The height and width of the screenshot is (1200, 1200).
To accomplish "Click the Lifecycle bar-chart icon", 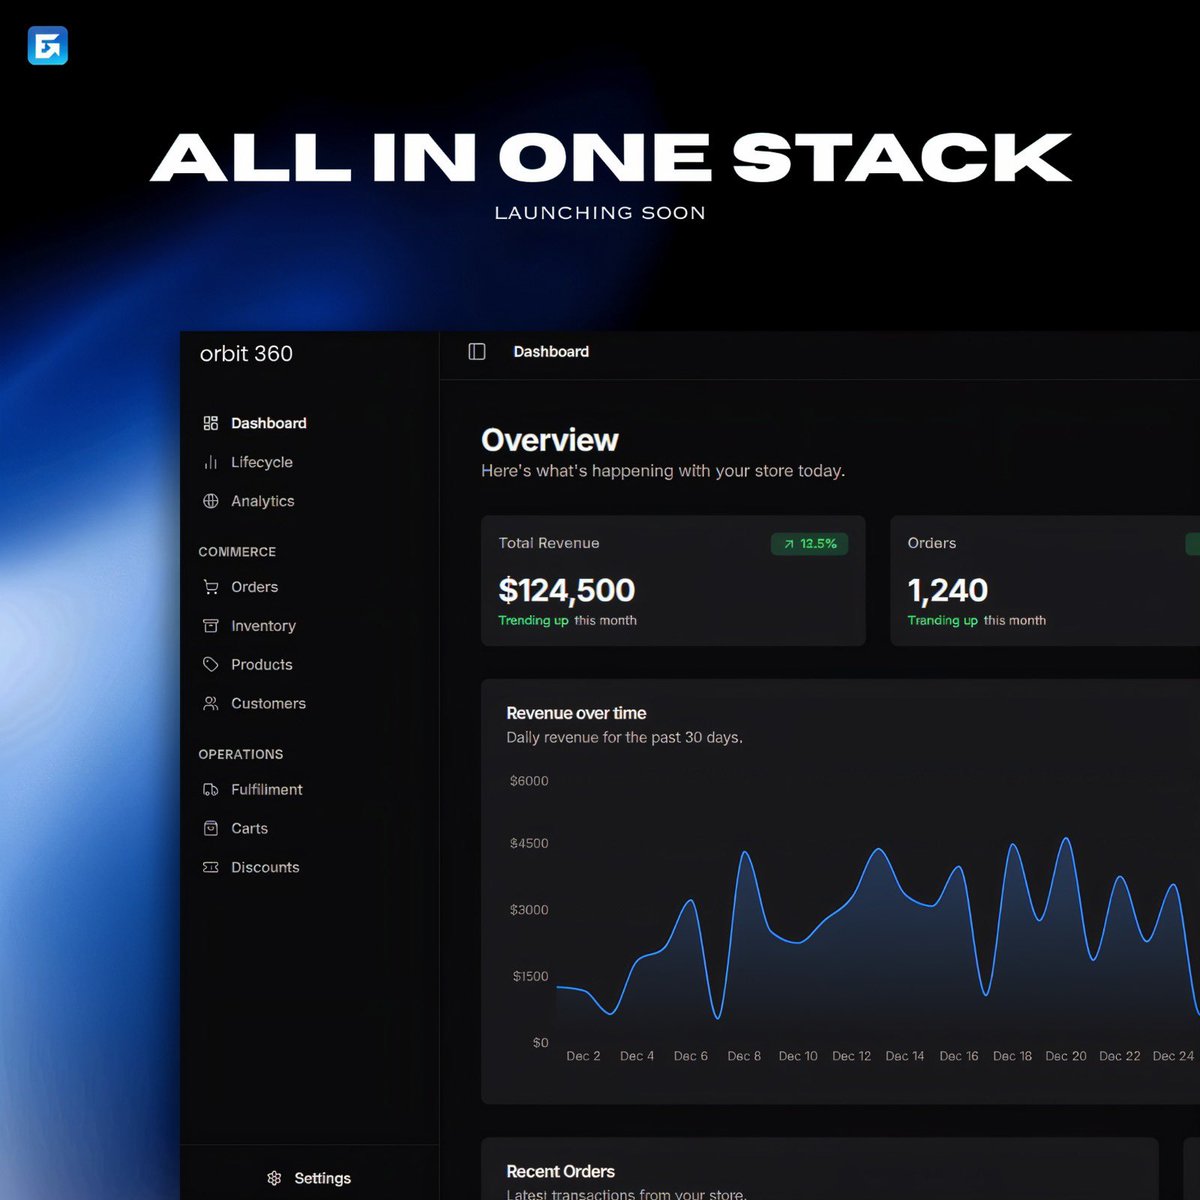I will 210,462.
